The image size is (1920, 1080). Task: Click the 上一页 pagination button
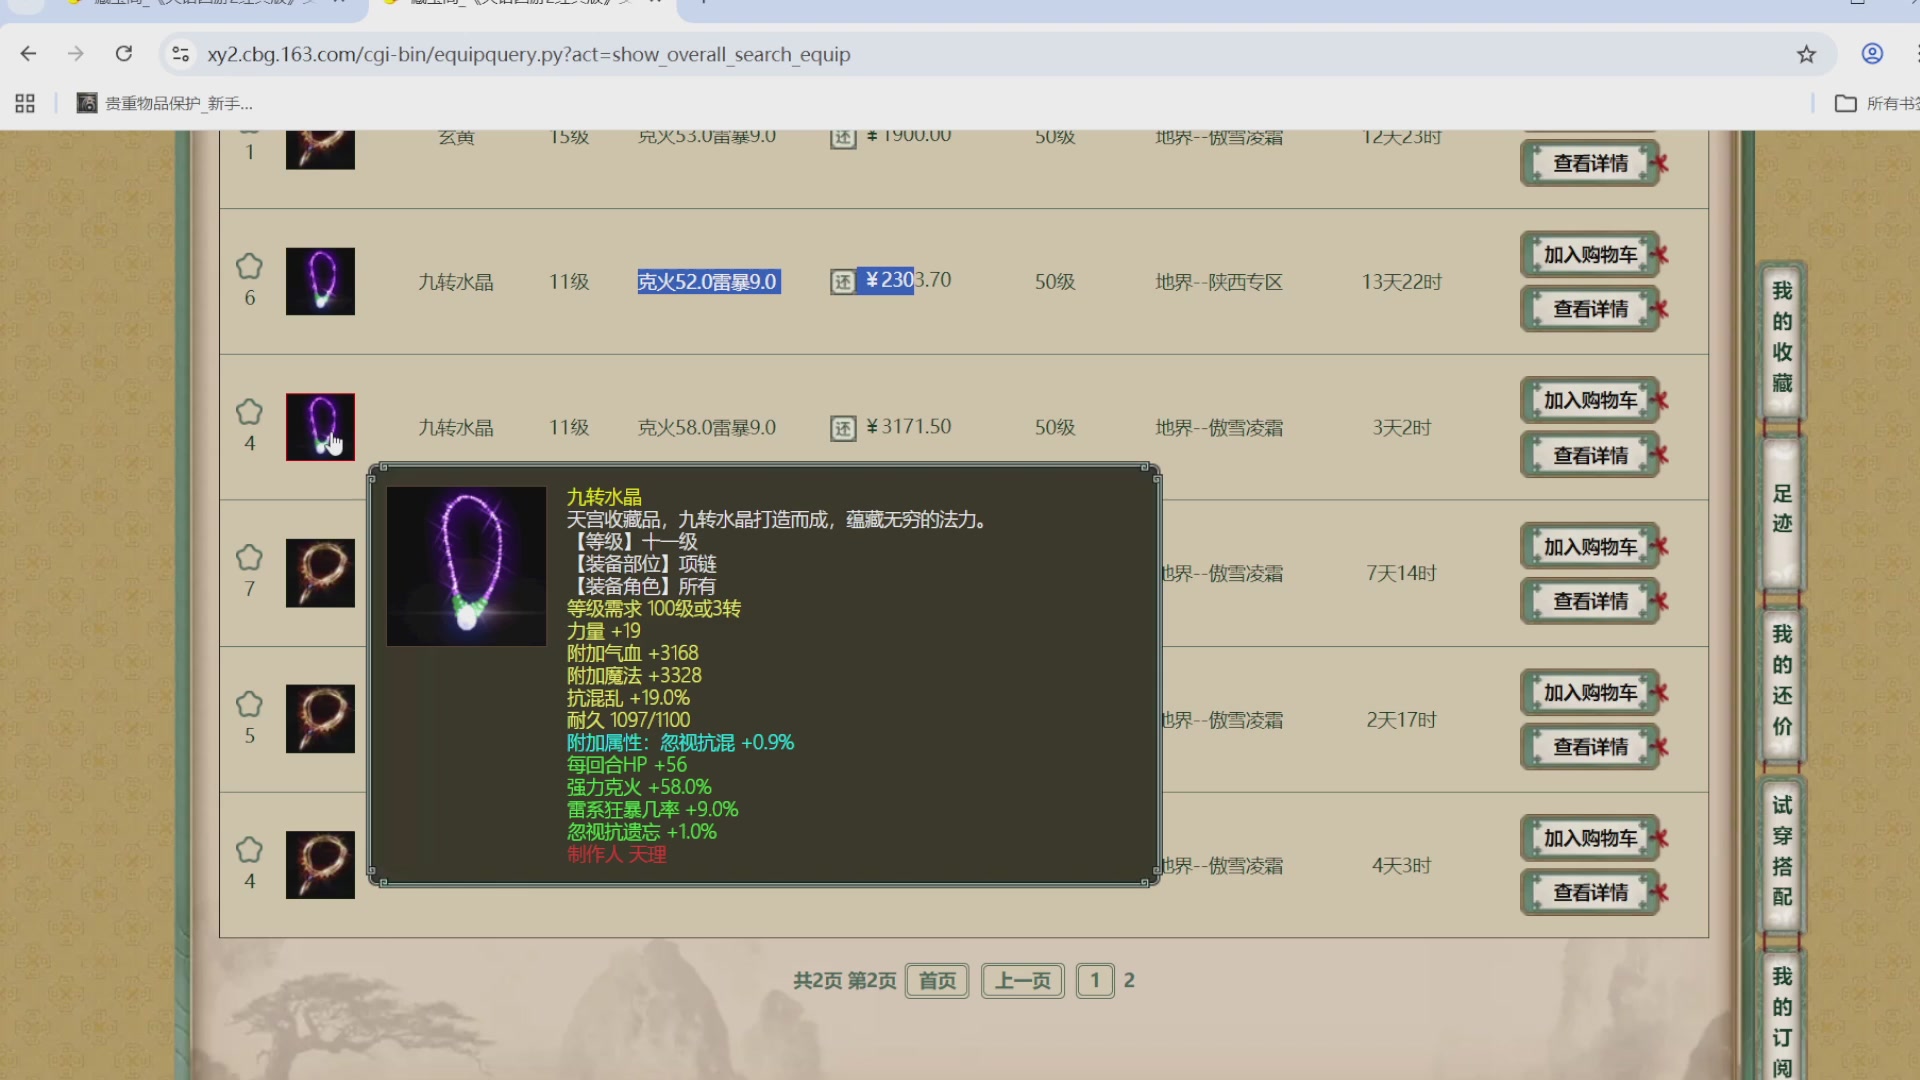[x=1021, y=980]
